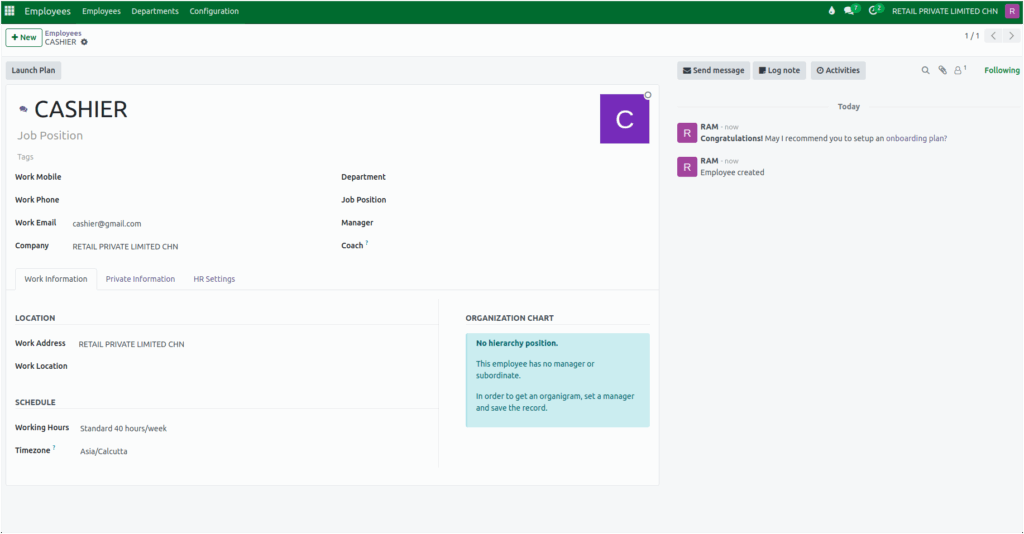Image resolution: width=1024 pixels, height=534 pixels.
Task: Show followers person icon
Action: click(x=960, y=70)
